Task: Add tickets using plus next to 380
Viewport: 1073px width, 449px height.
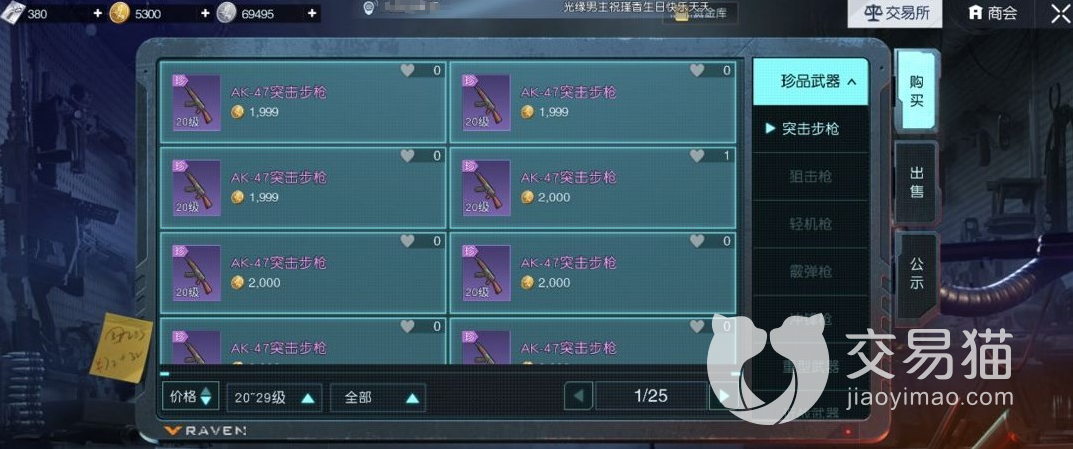Action: [x=97, y=13]
